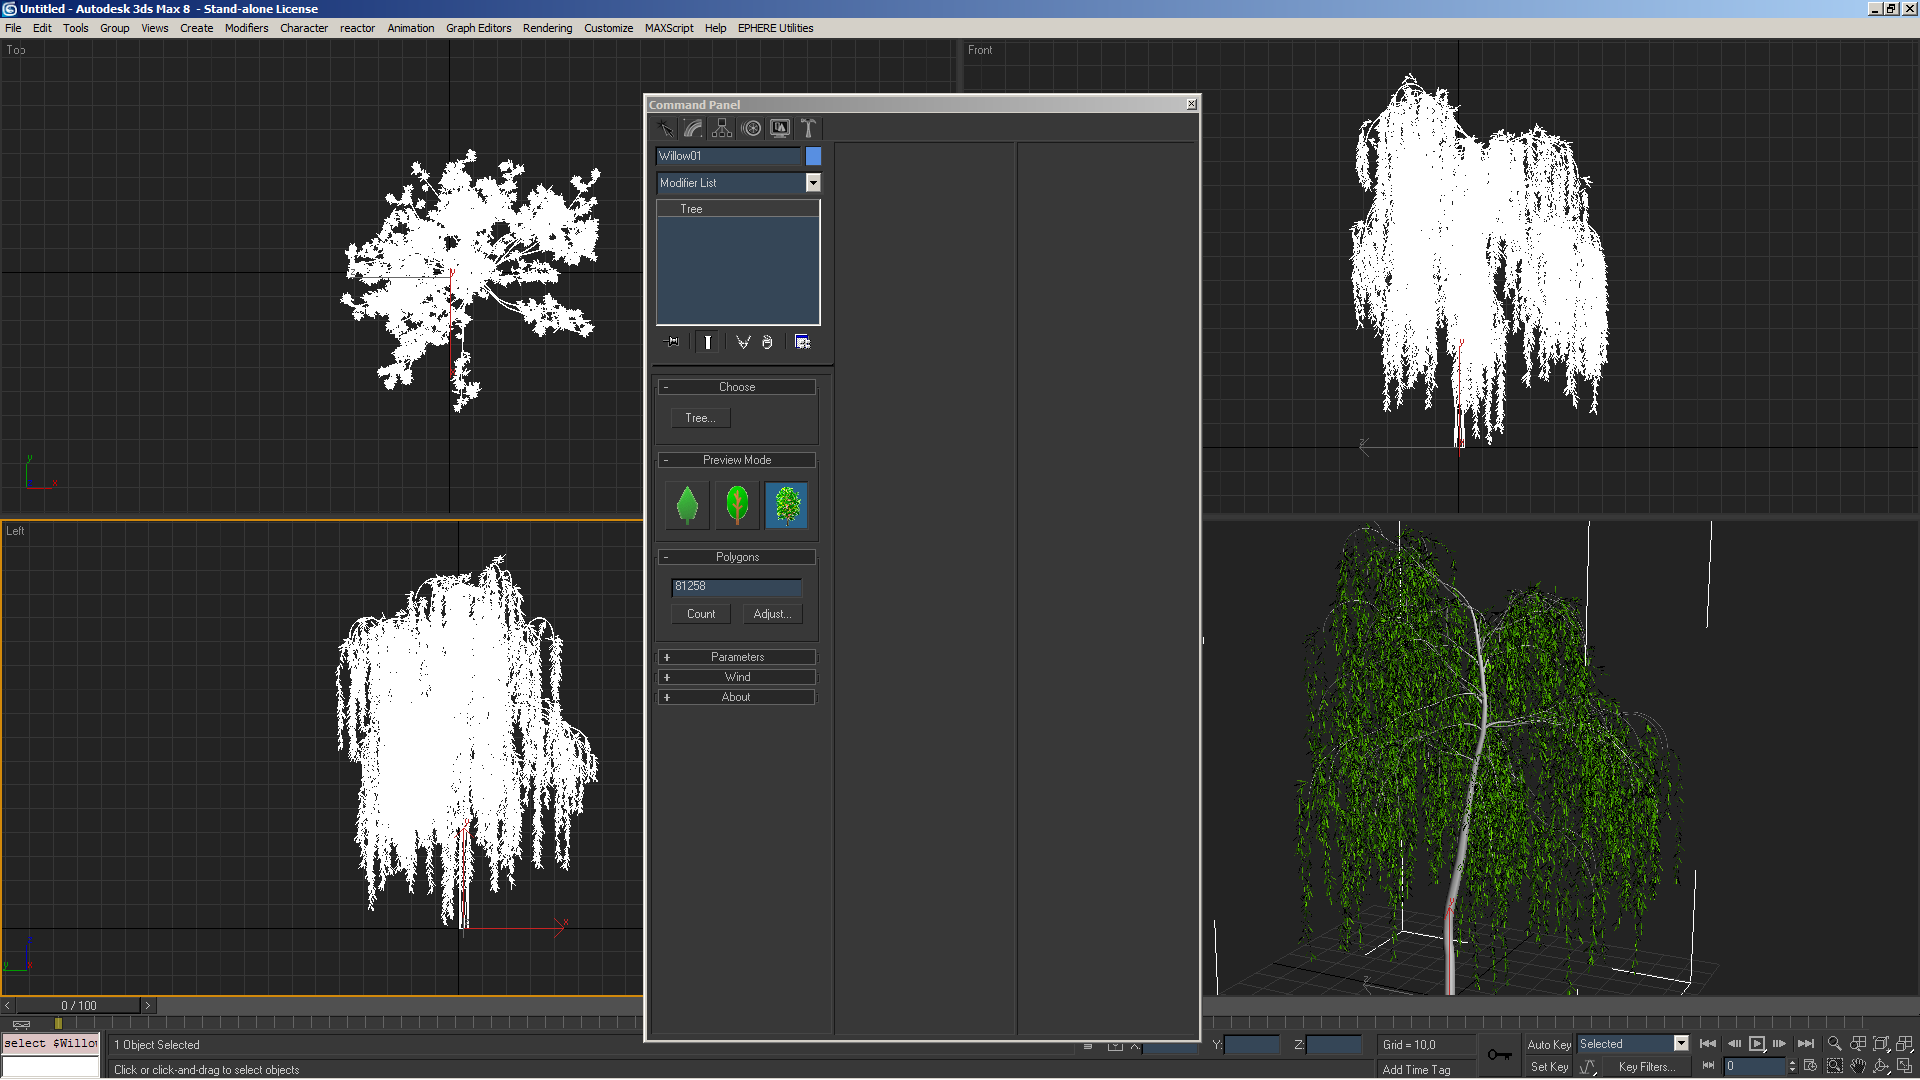The image size is (1920, 1080).
Task: Open the Rendering menu
Action: coord(547,28)
